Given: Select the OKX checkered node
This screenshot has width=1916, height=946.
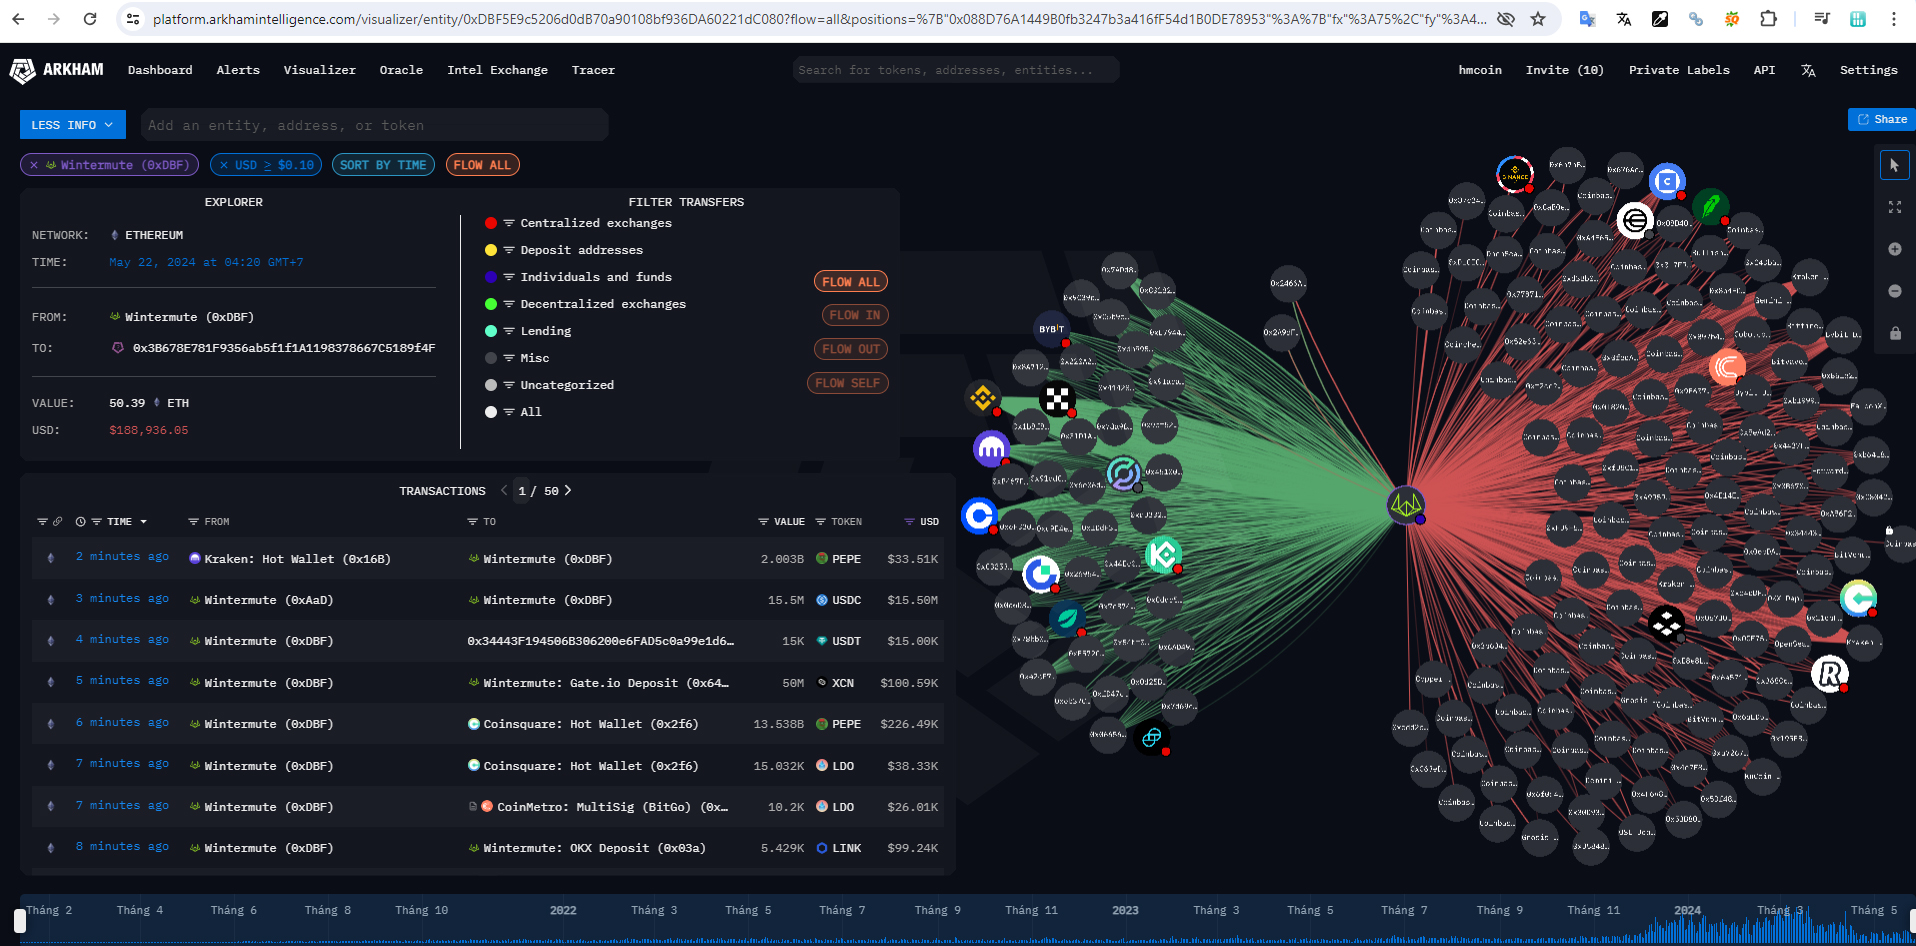Looking at the screenshot, I should click(x=1056, y=399).
